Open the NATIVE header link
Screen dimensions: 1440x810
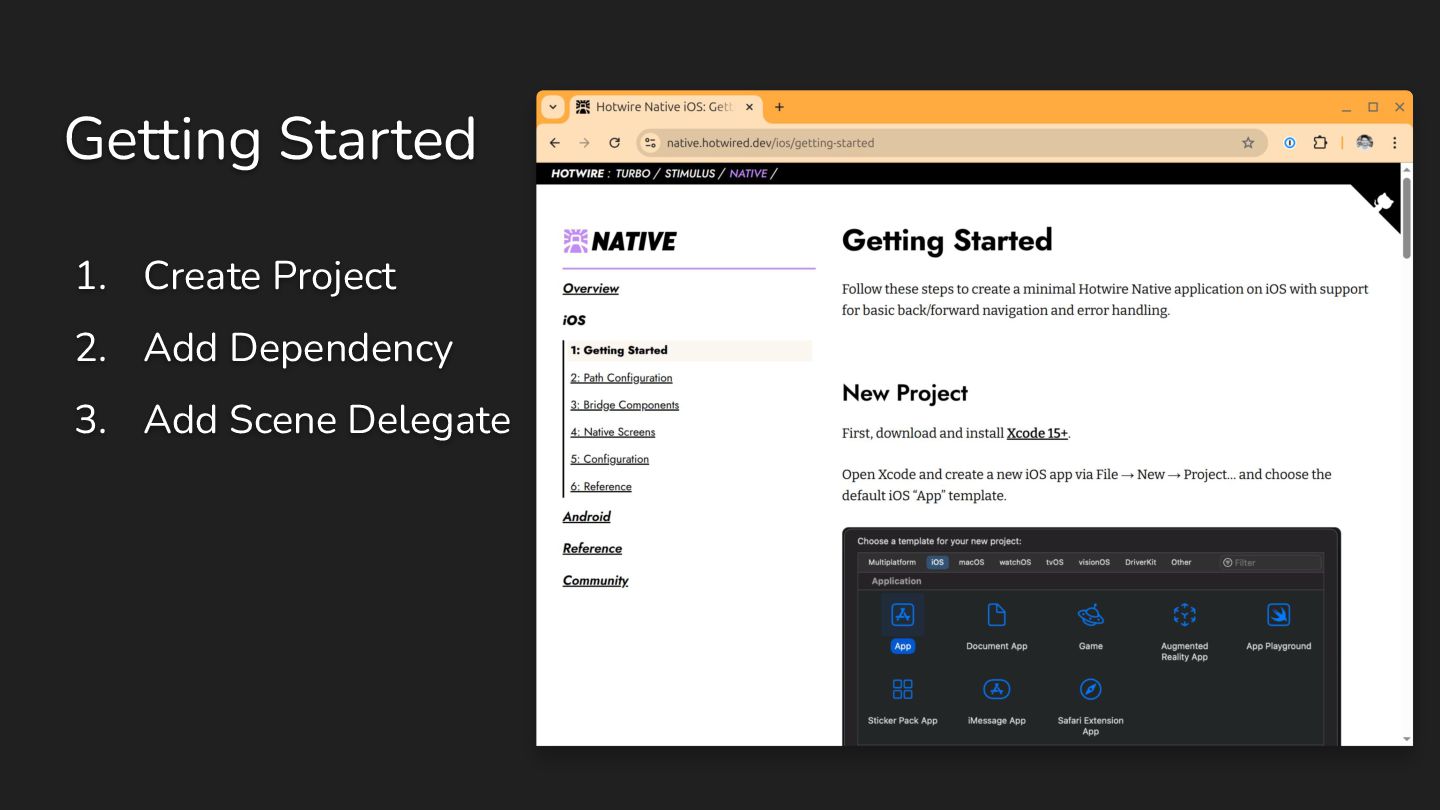(748, 173)
